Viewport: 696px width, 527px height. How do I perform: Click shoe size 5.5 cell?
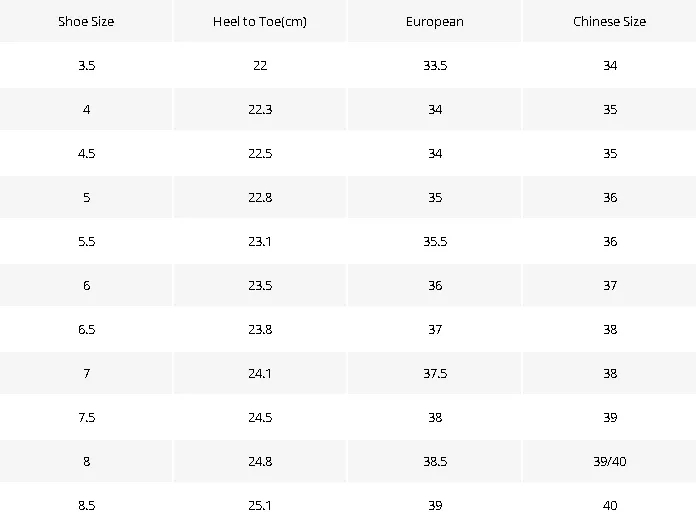[x=86, y=241]
